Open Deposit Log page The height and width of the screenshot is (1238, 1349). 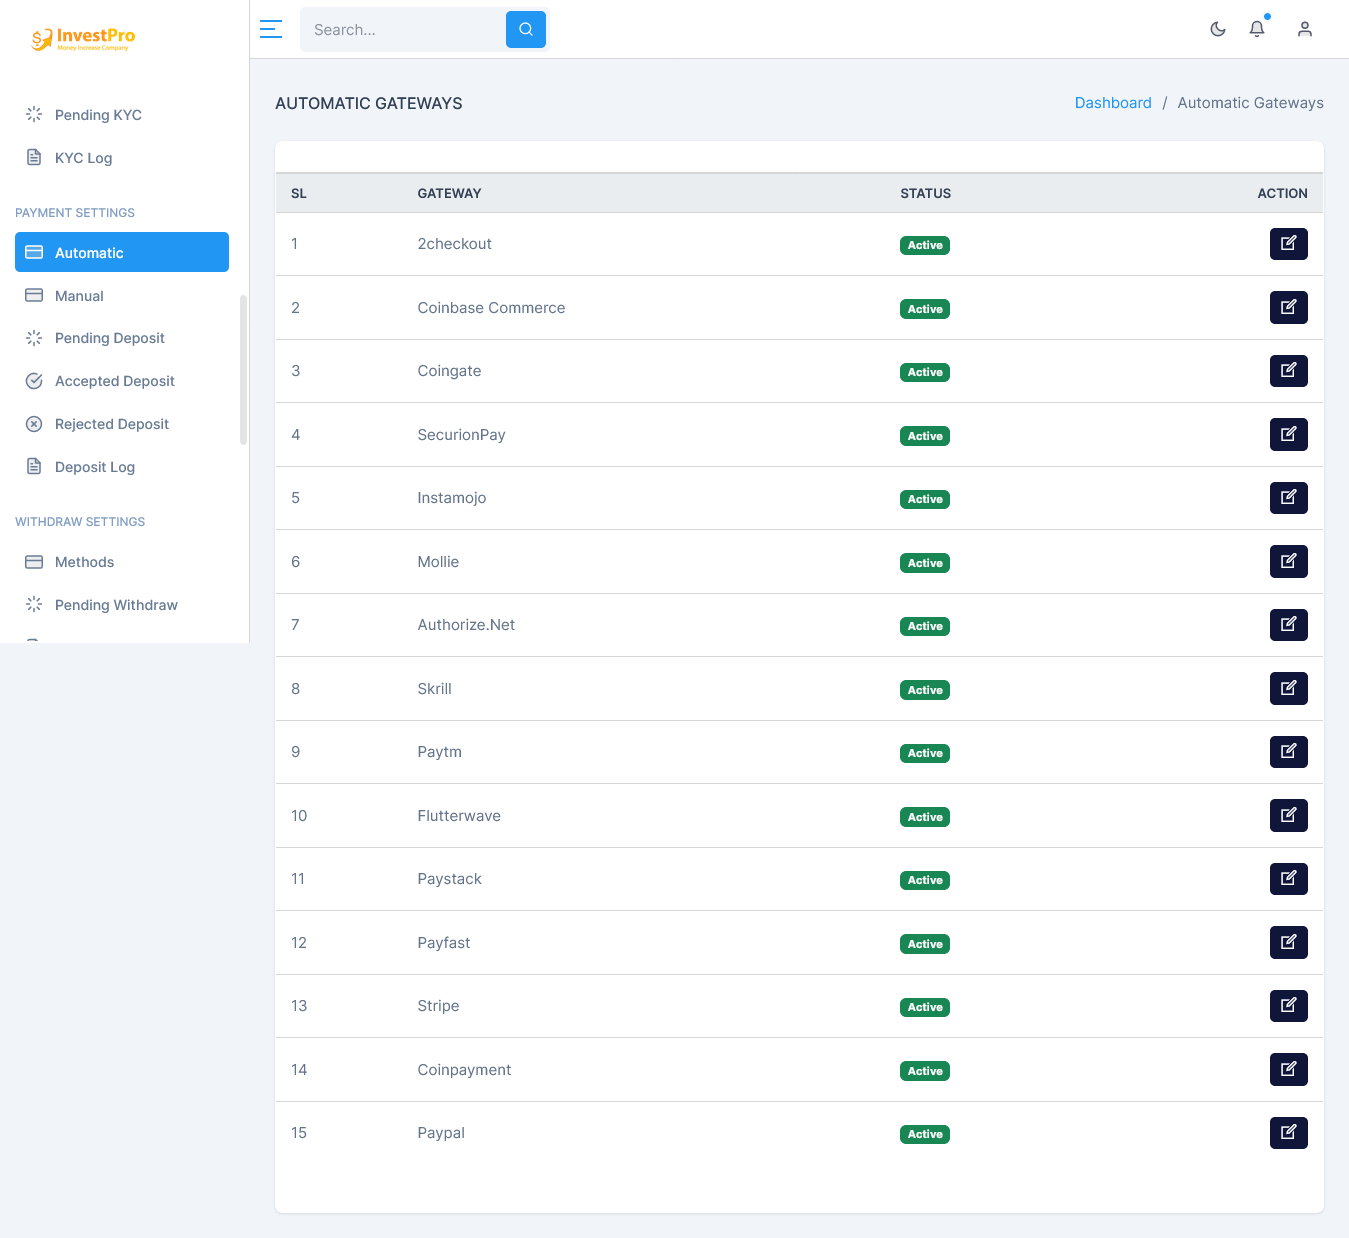[x=122, y=467]
